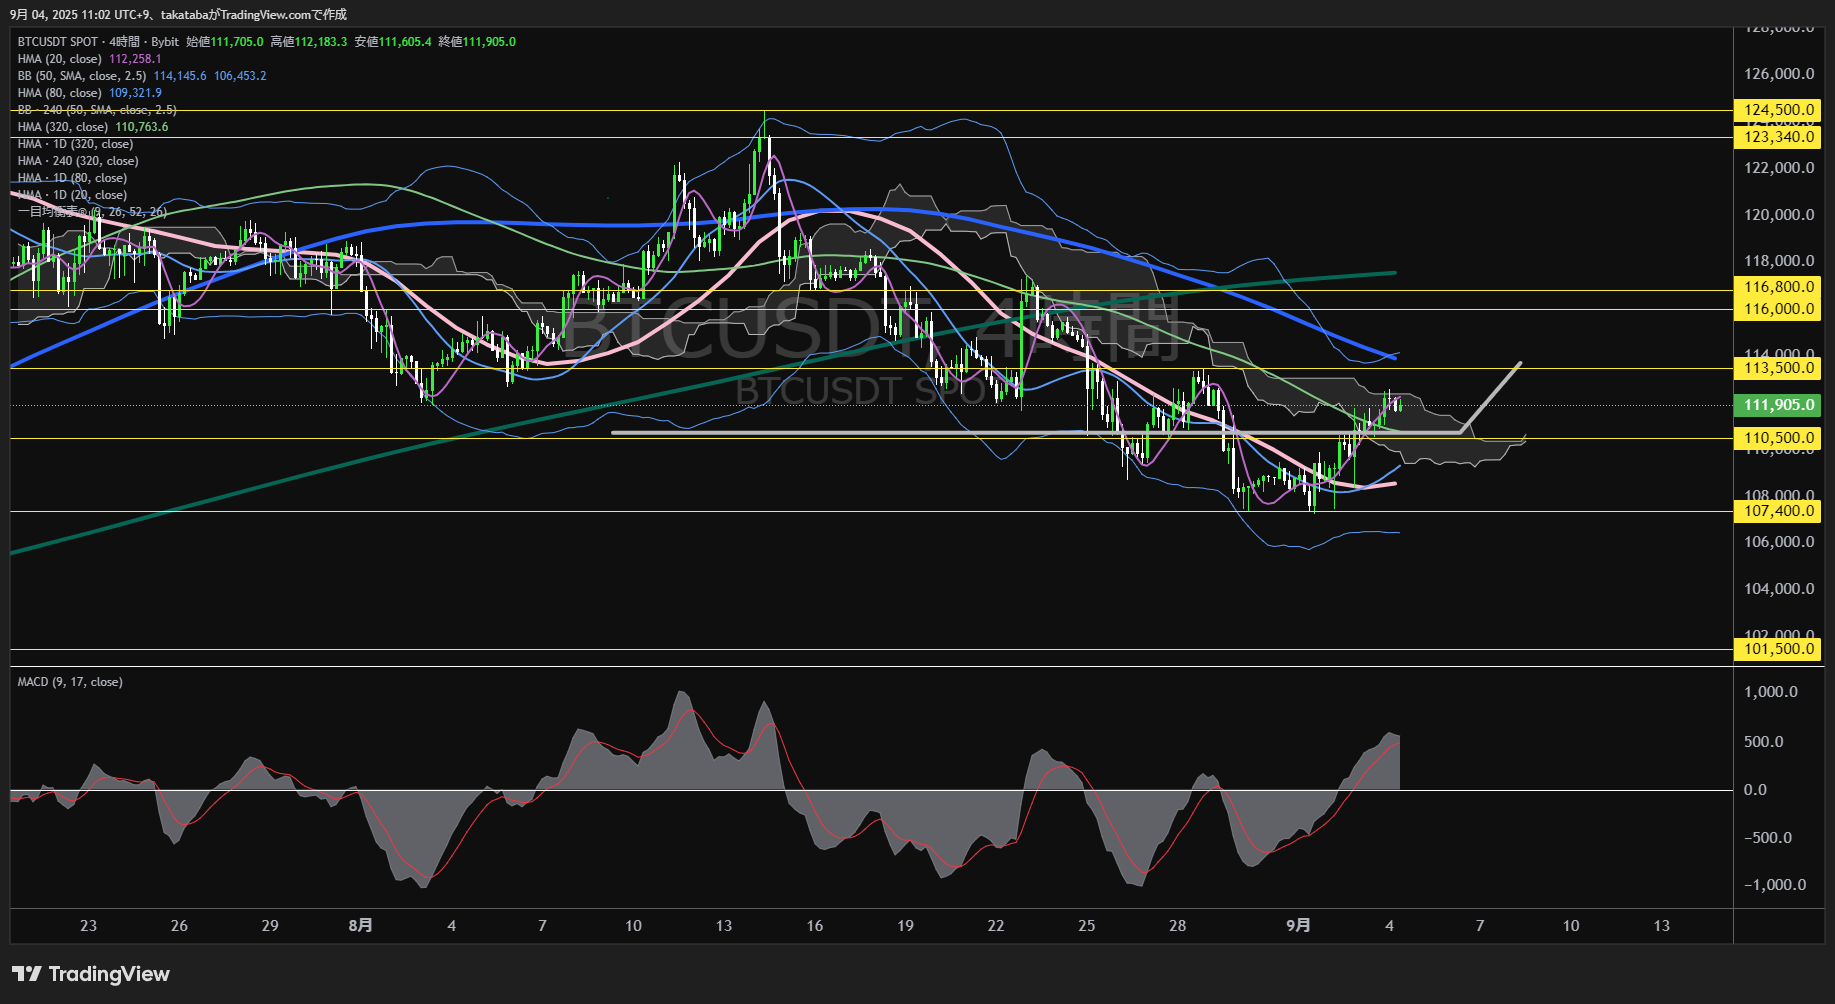1835x1004 pixels.
Task: Click the TradingView logo at bottom
Action: pyautogui.click(x=91, y=974)
